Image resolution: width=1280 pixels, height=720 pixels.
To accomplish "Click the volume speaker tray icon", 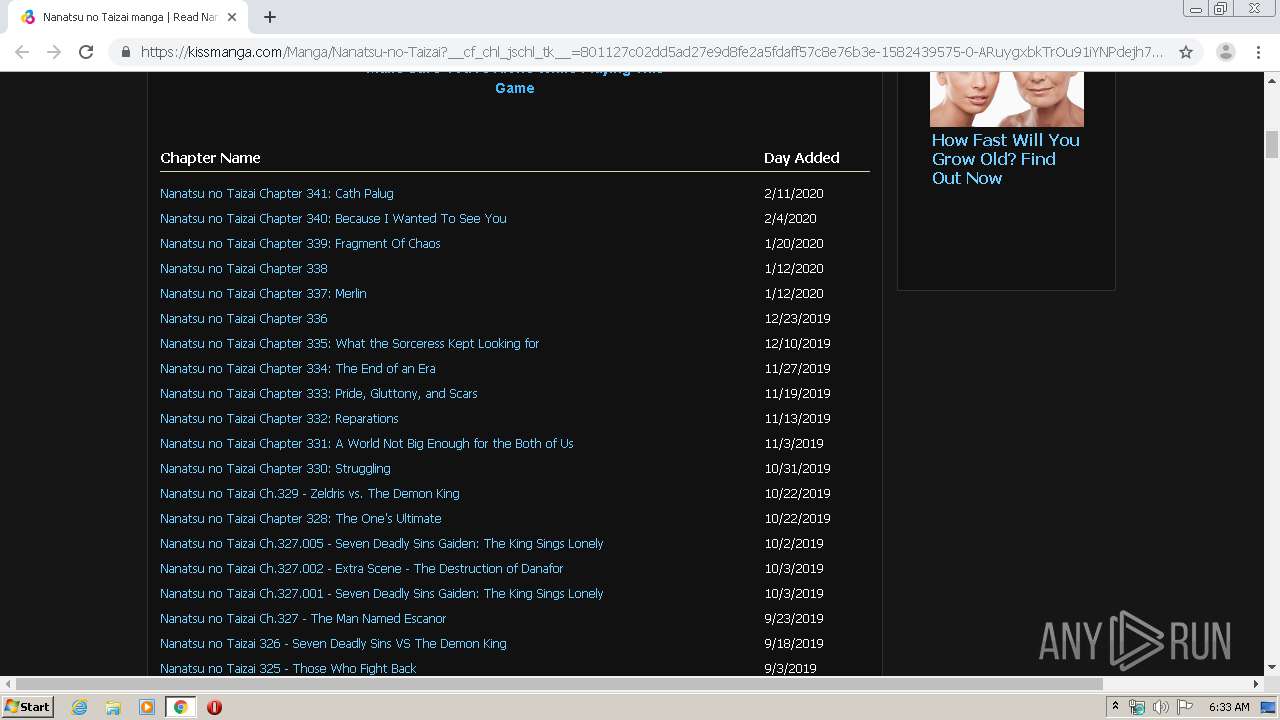I will 1160,707.
